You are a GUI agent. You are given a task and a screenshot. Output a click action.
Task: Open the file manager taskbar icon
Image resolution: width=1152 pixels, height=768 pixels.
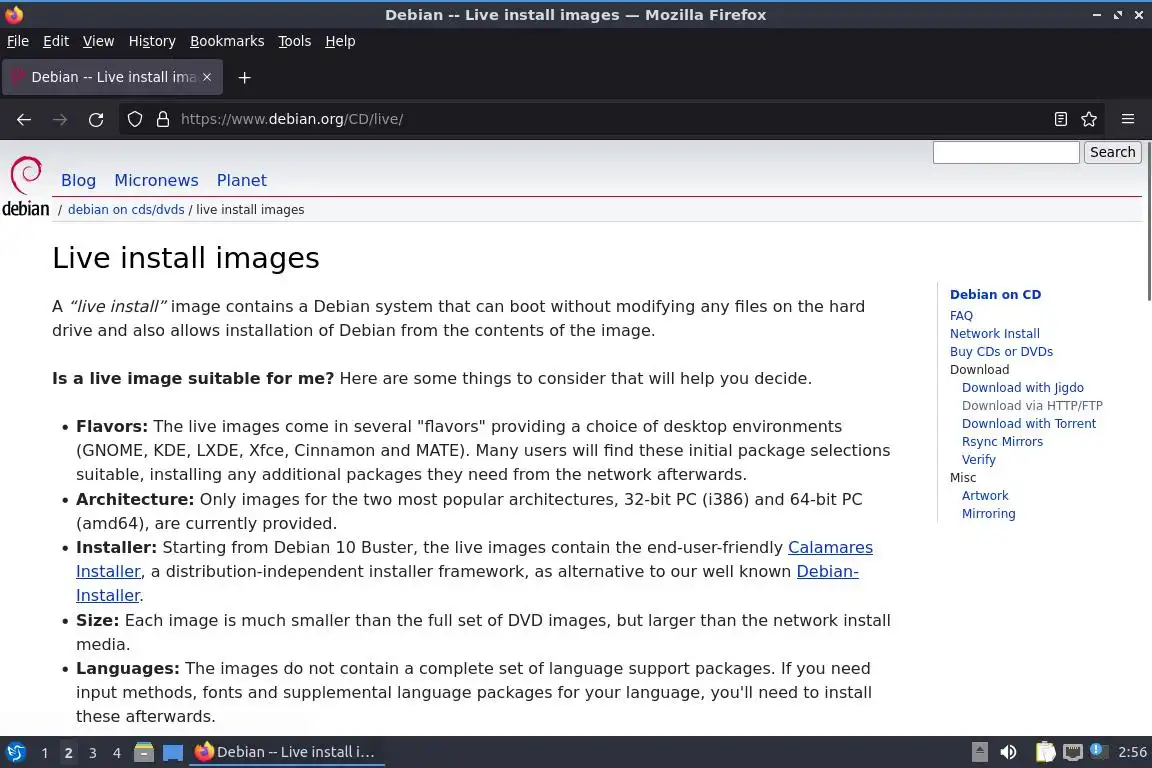click(x=144, y=752)
